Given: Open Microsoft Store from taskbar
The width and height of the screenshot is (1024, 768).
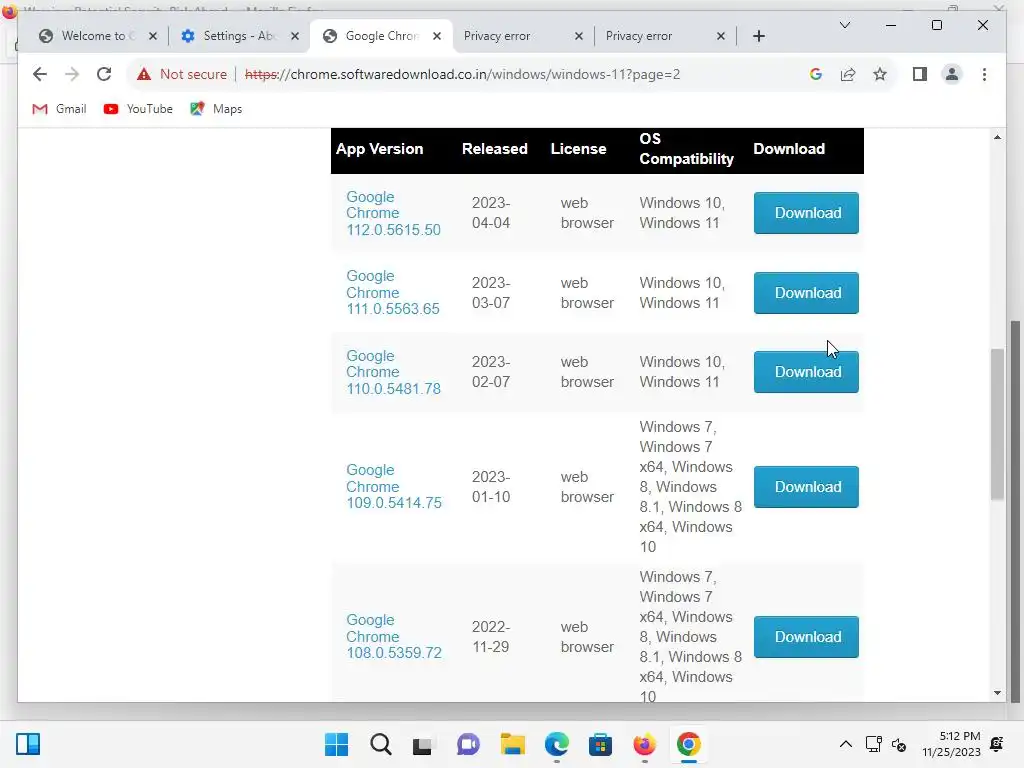Looking at the screenshot, I should (x=600, y=744).
